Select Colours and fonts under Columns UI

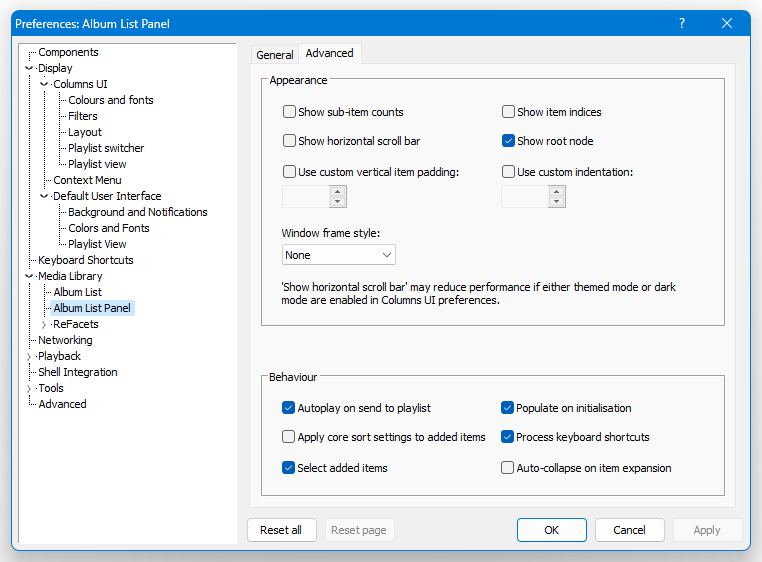tap(111, 100)
